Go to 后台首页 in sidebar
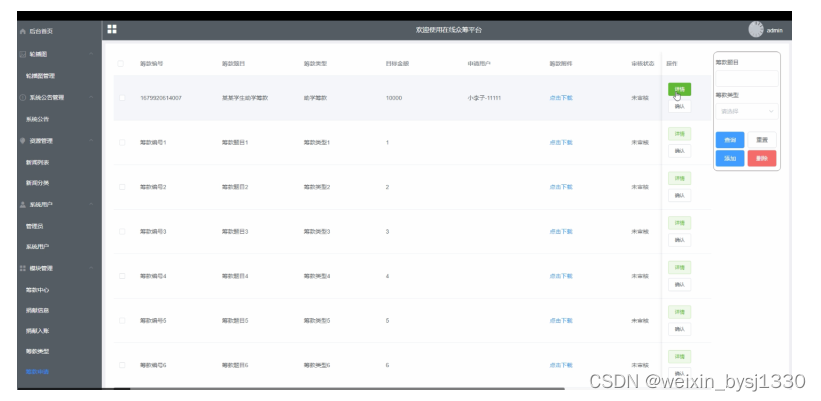The image size is (821, 401). (x=41, y=31)
